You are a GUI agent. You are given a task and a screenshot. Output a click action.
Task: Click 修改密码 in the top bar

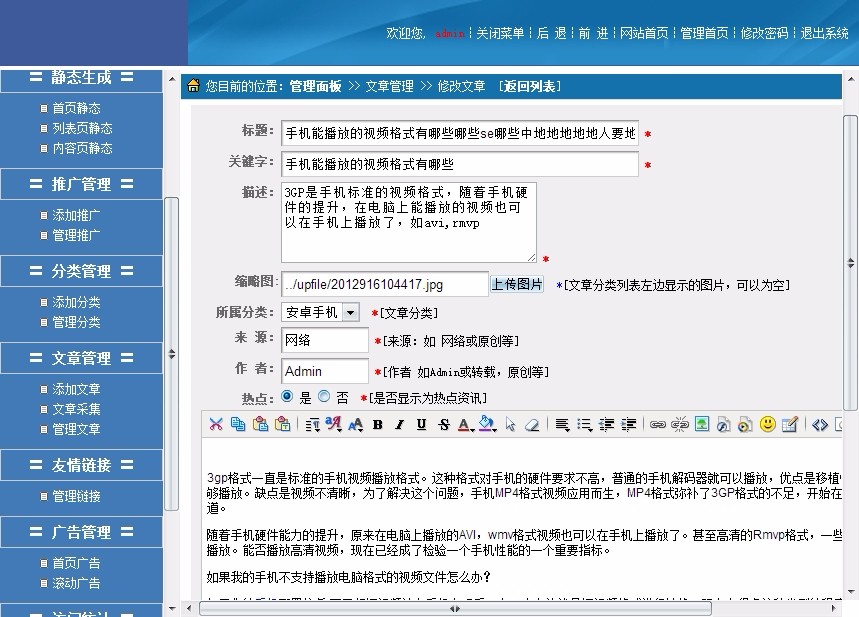tap(764, 33)
